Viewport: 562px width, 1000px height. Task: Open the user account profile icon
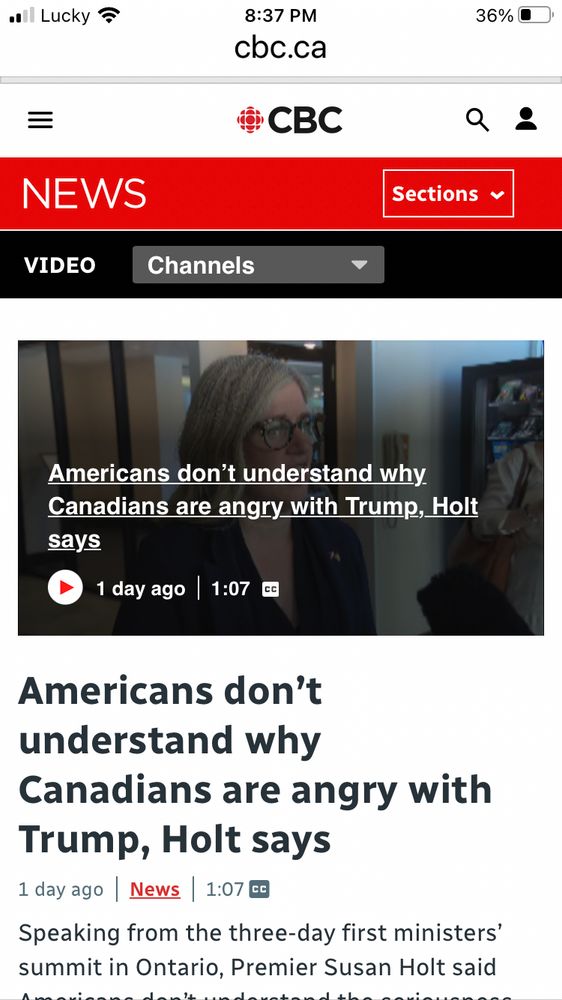pyautogui.click(x=526, y=119)
